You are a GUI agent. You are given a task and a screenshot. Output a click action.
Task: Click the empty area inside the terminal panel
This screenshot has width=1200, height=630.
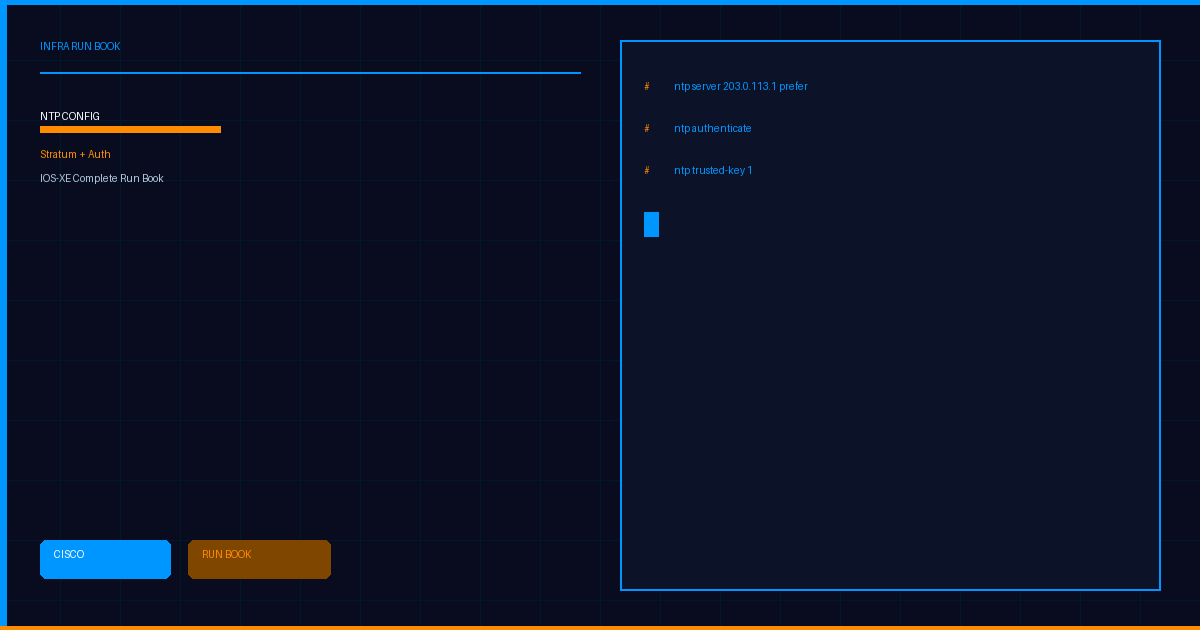point(890,400)
